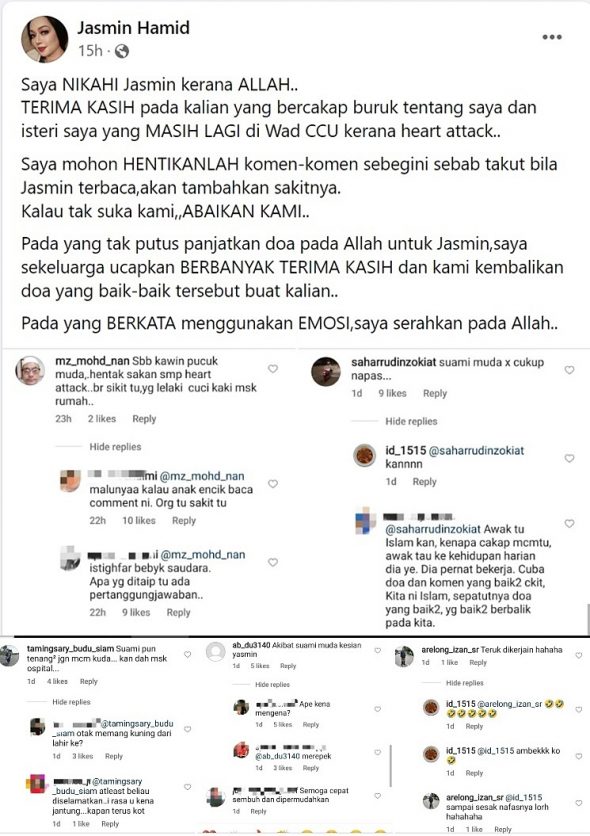Like tamingsary_budu_siam's comment heart
This screenshot has height=836, width=590.
188,654
